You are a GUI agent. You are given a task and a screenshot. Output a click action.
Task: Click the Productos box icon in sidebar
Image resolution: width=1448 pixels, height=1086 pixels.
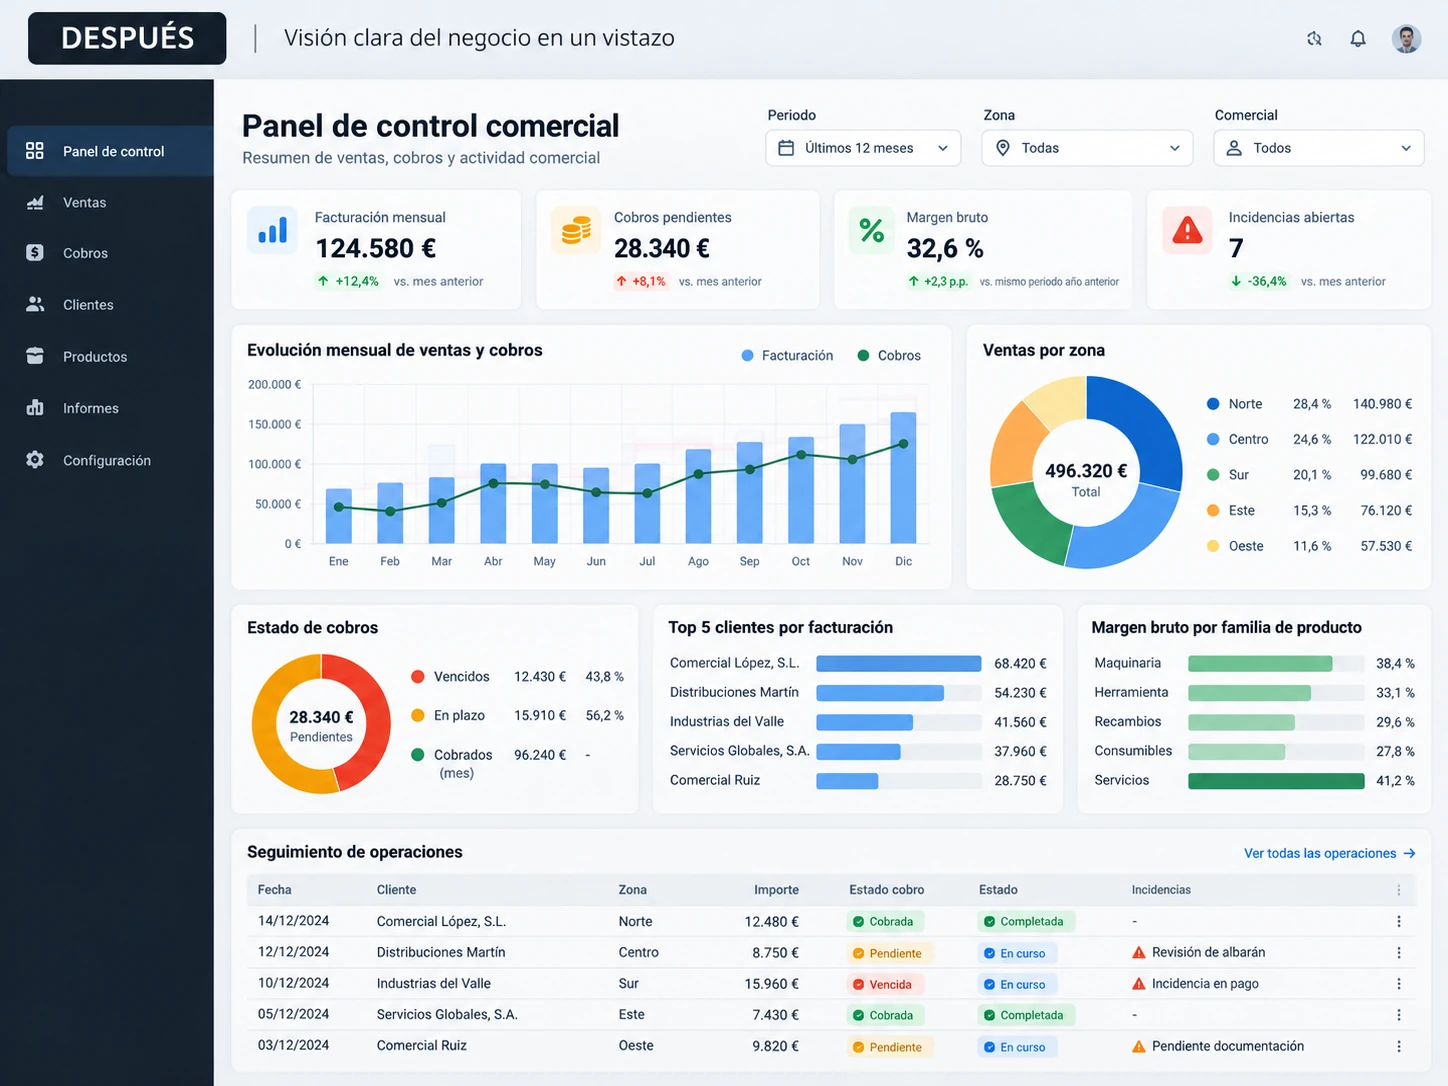tap(35, 356)
